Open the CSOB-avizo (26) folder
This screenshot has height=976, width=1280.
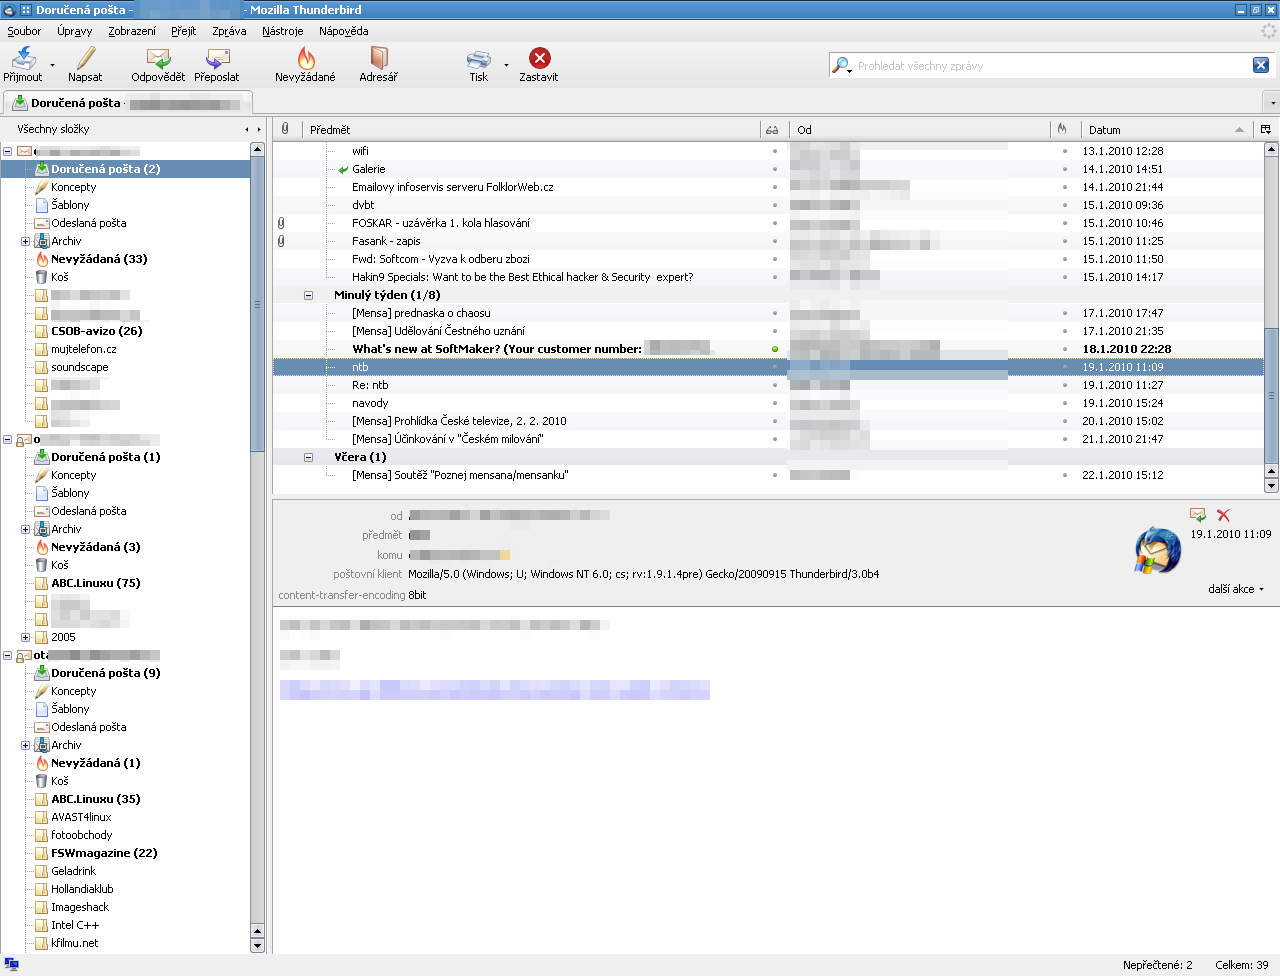[x=96, y=331]
